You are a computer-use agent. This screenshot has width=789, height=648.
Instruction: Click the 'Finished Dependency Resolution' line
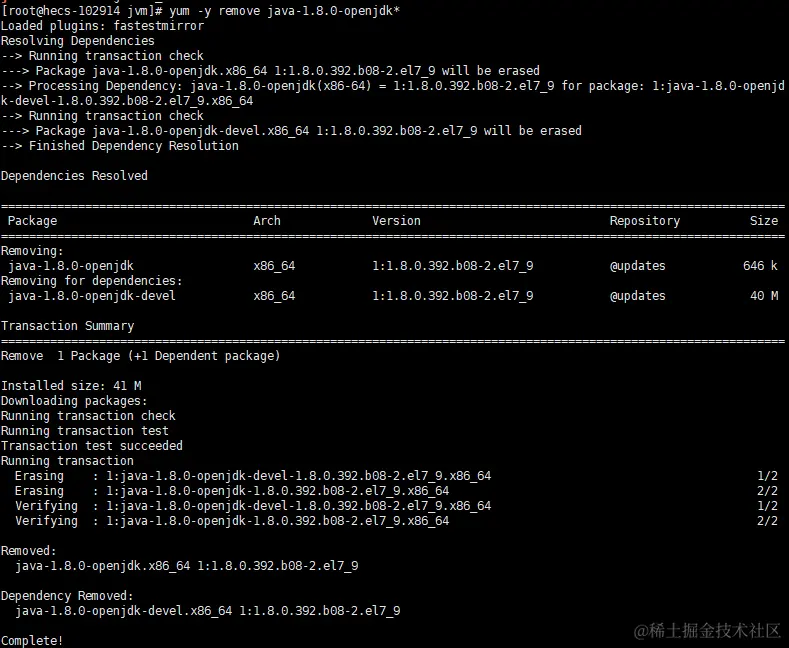[133, 146]
